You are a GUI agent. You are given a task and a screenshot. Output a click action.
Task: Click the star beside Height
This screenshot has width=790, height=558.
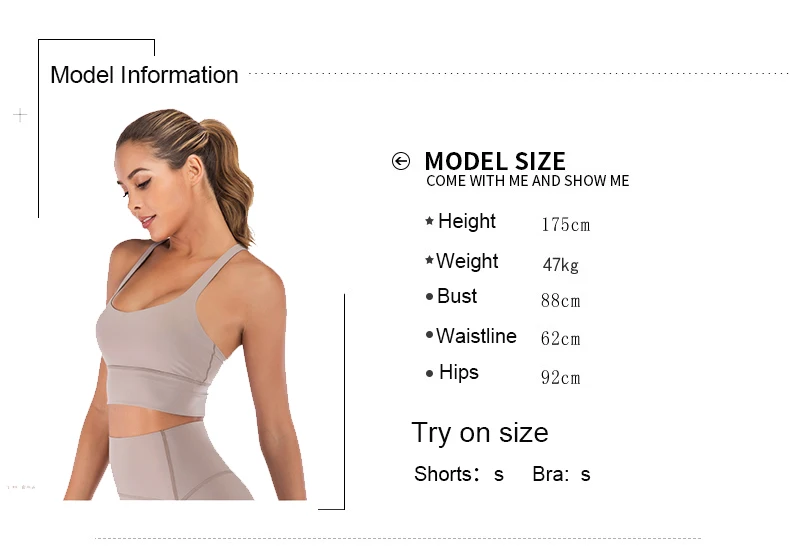pyautogui.click(x=429, y=221)
